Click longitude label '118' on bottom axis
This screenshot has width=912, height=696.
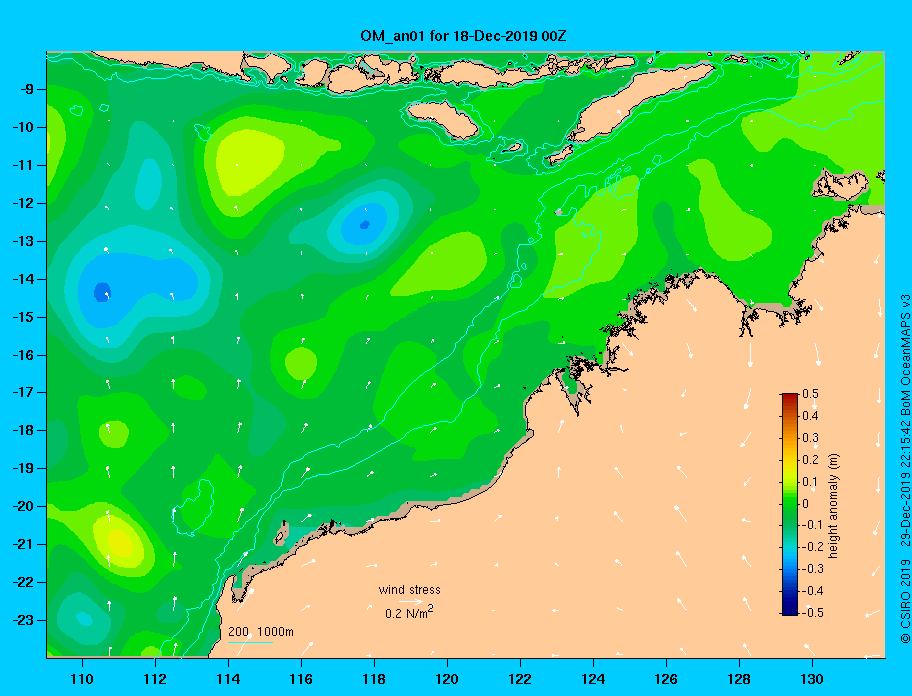[374, 679]
